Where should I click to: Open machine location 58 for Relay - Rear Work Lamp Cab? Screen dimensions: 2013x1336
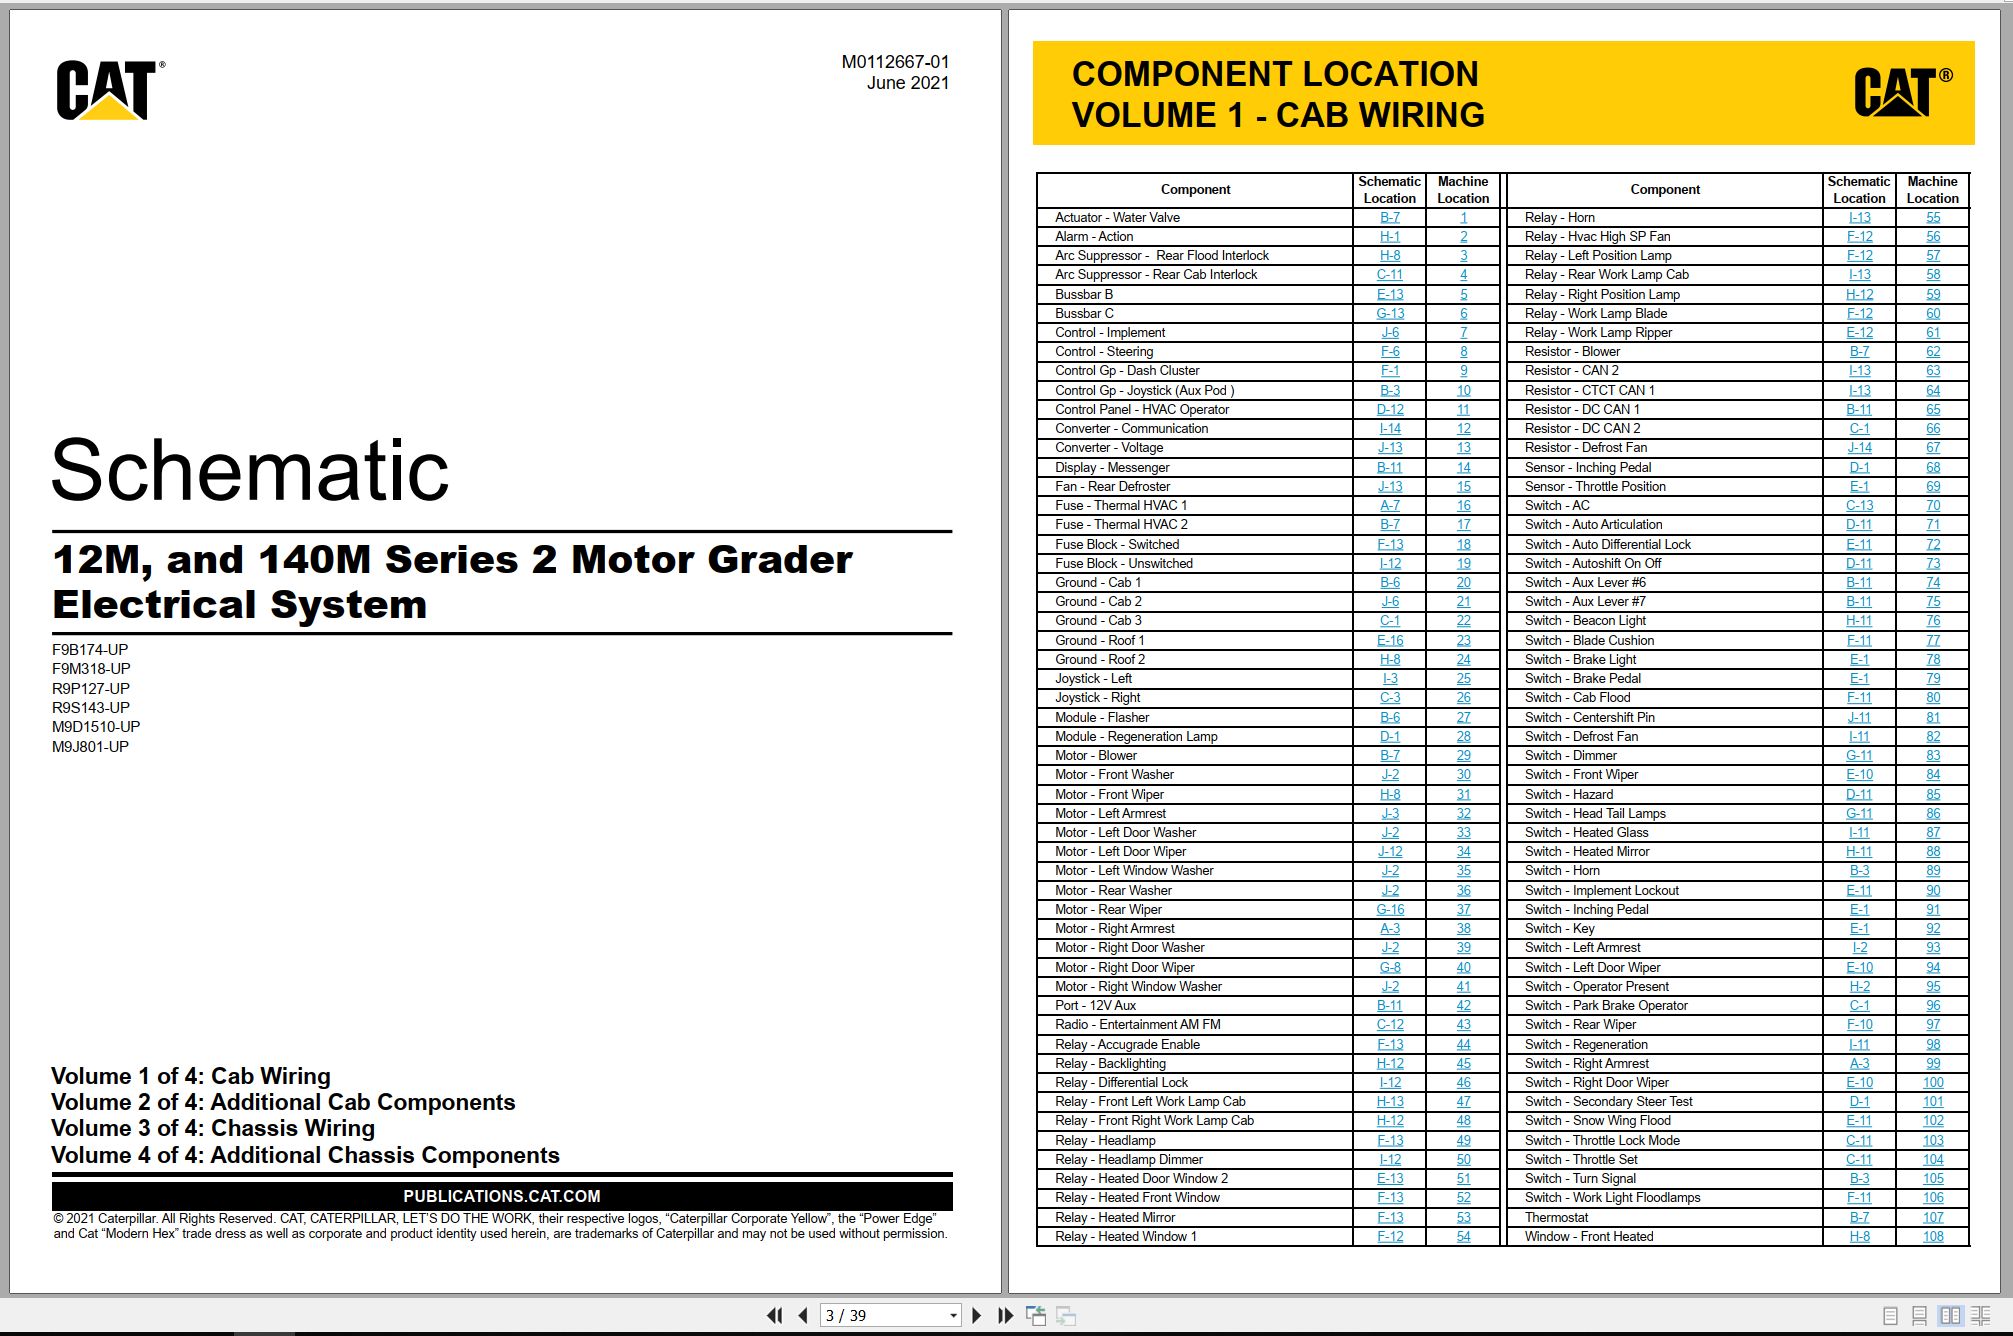1933,274
